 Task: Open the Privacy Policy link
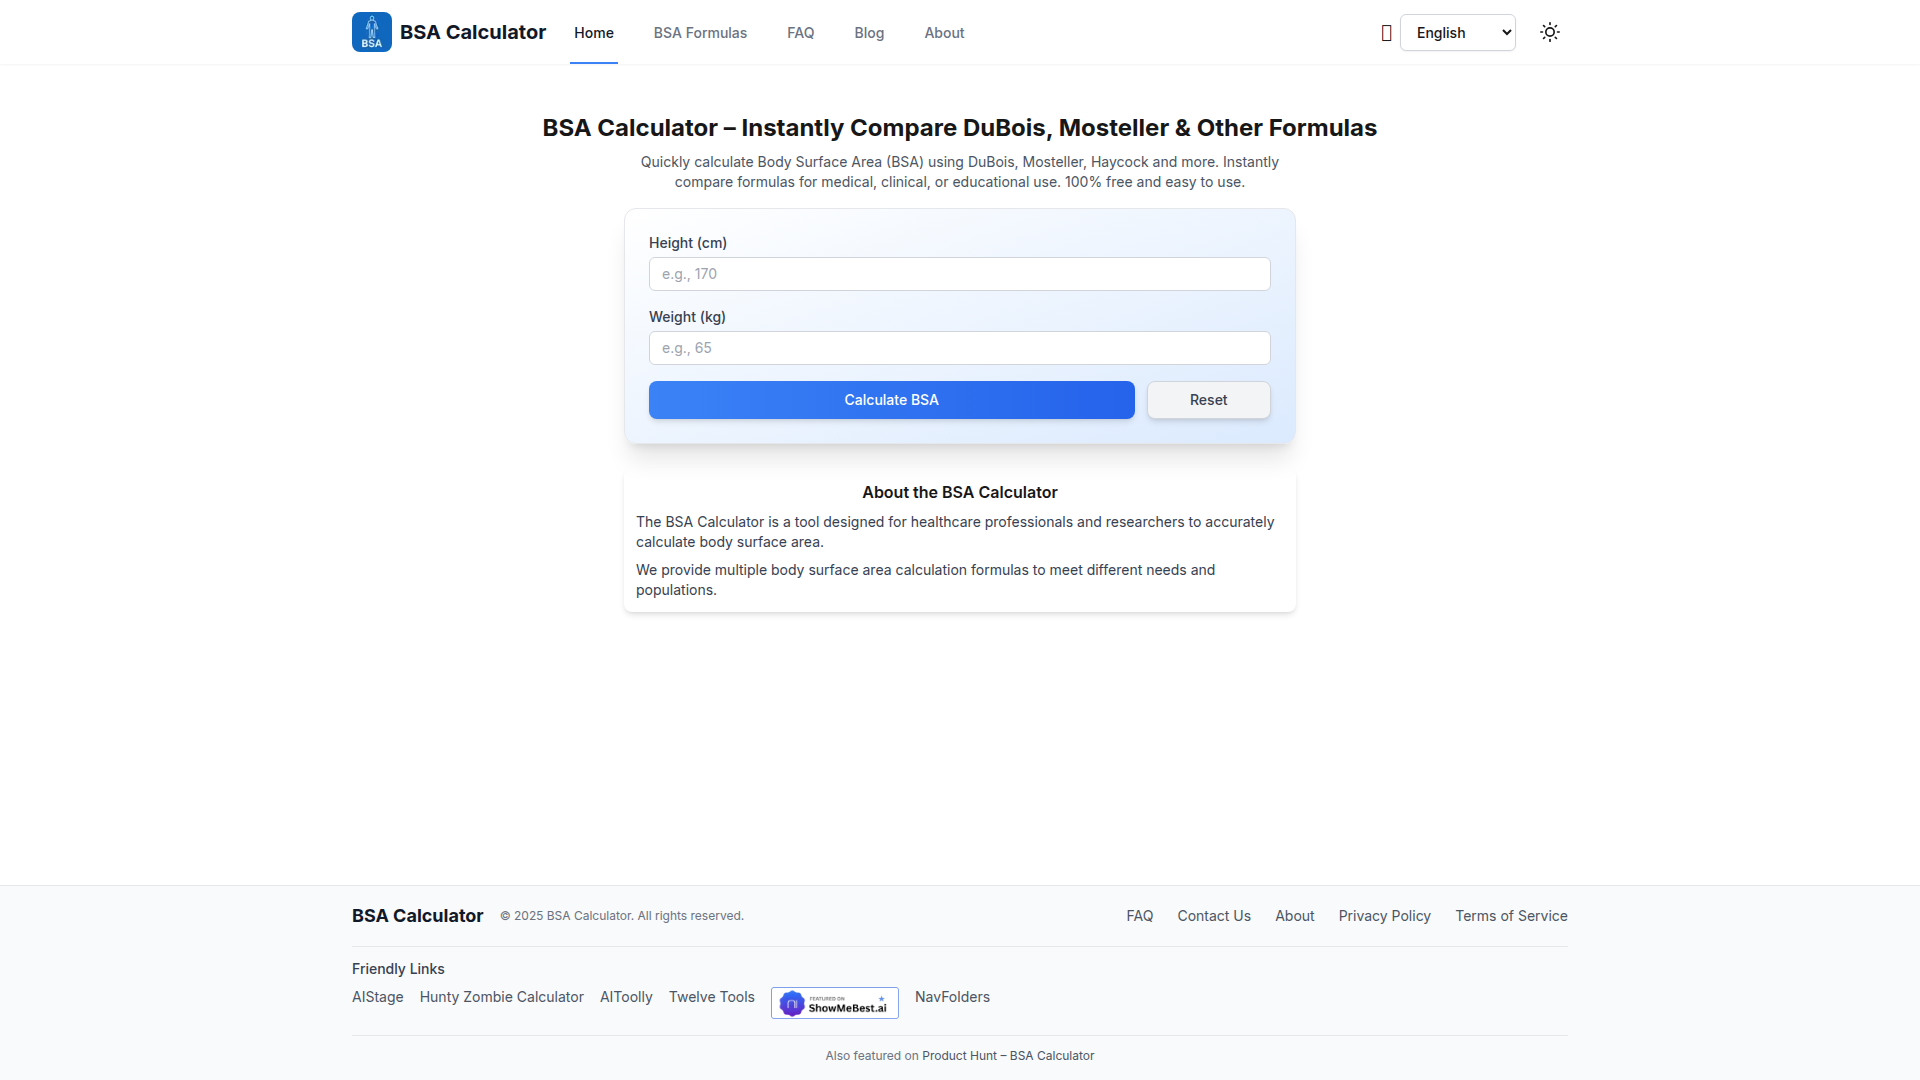point(1384,916)
